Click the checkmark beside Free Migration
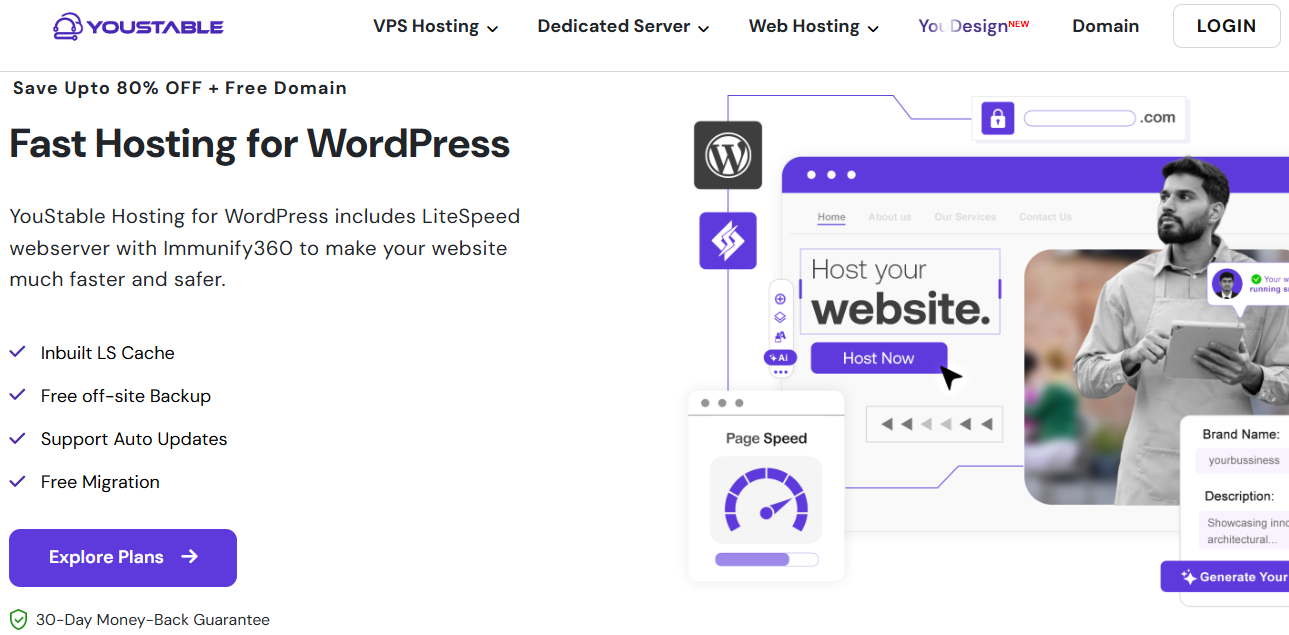Viewport: 1289px width, 635px height. (x=17, y=481)
